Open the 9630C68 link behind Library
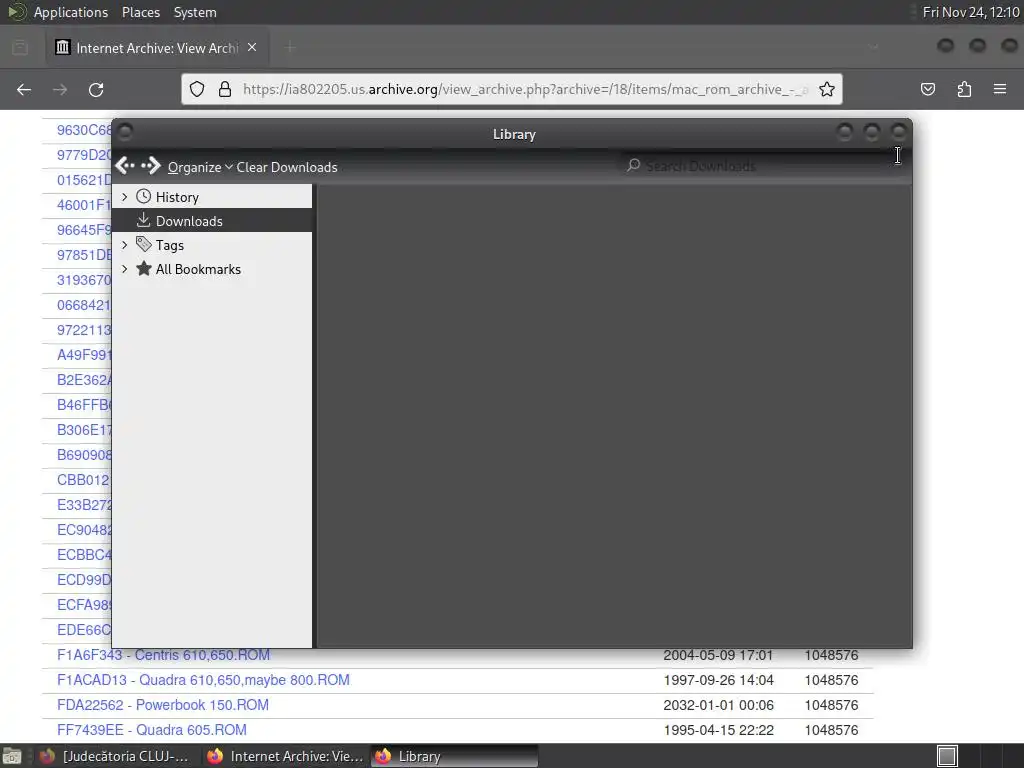Viewport: 1024px width, 768px height. point(84,130)
